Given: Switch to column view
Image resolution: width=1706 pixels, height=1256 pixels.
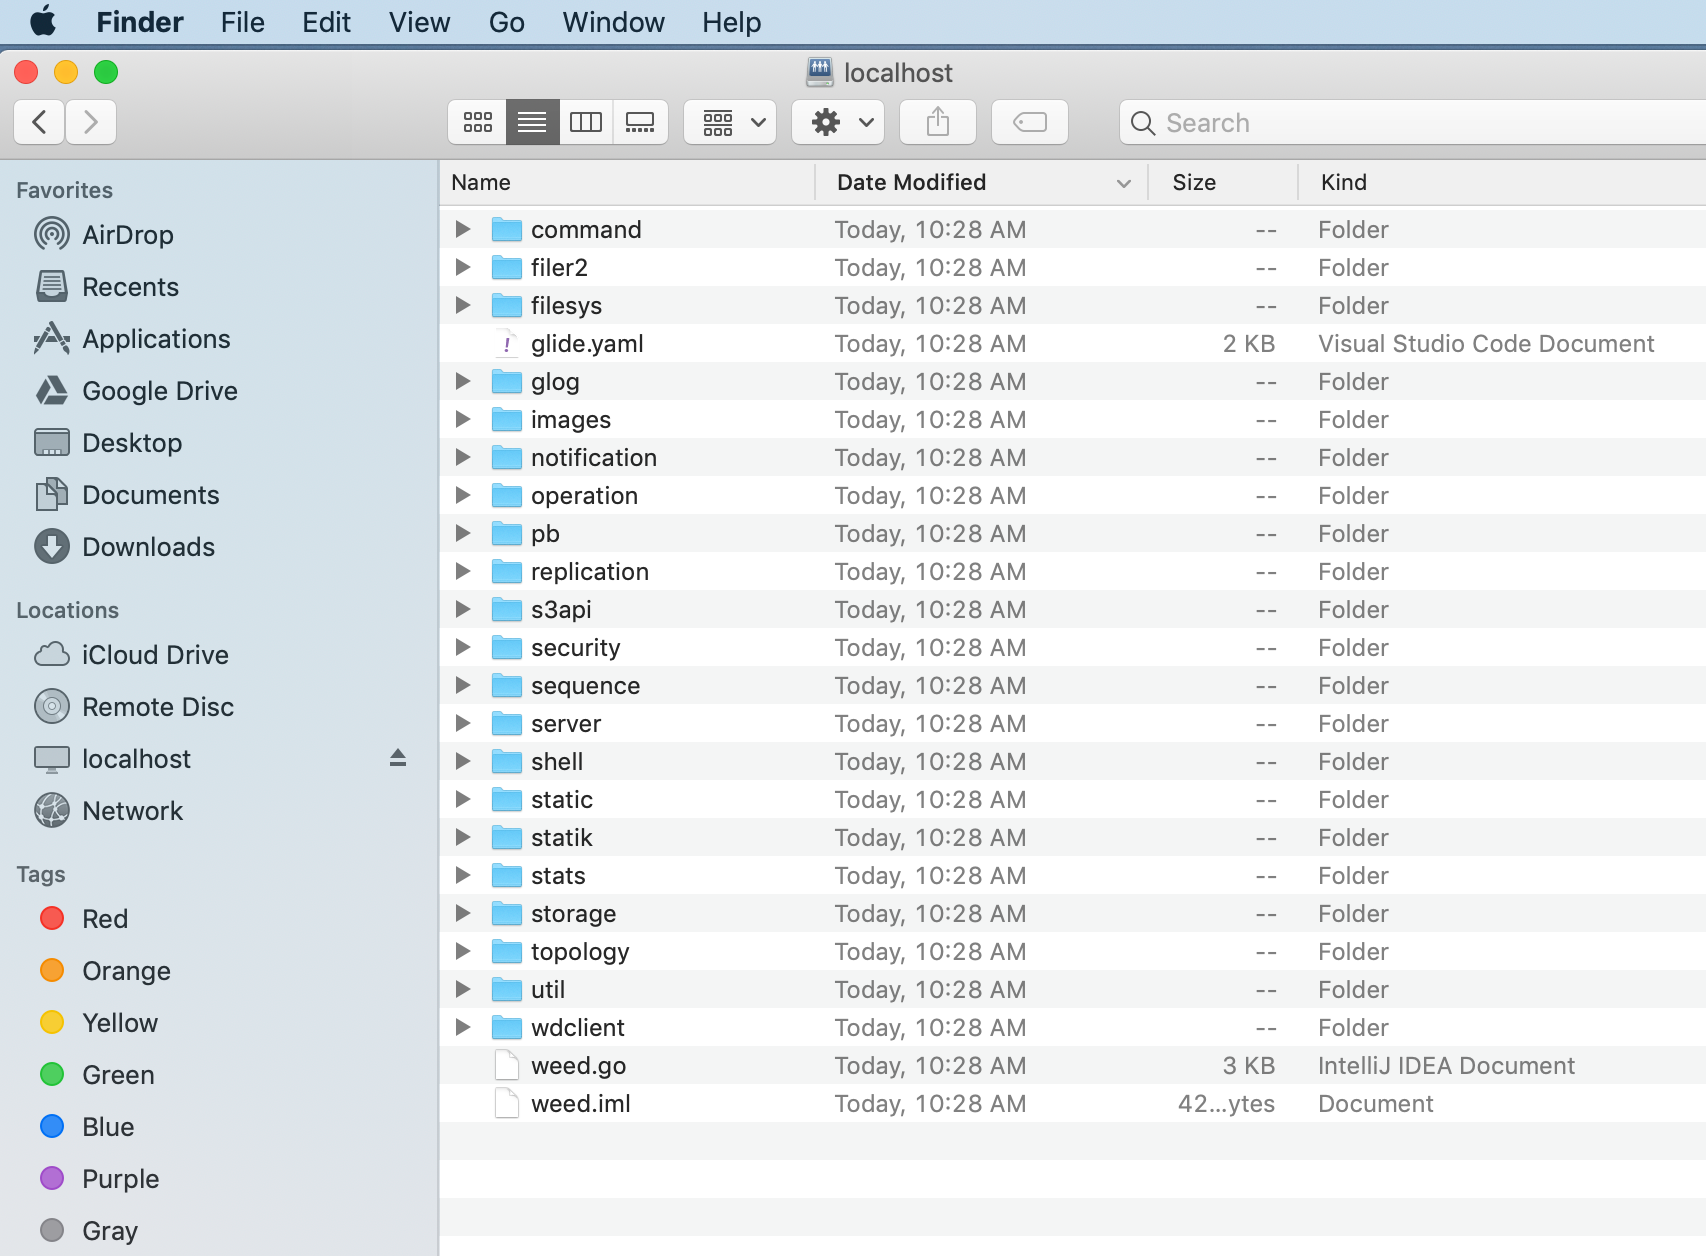Looking at the screenshot, I should (586, 122).
